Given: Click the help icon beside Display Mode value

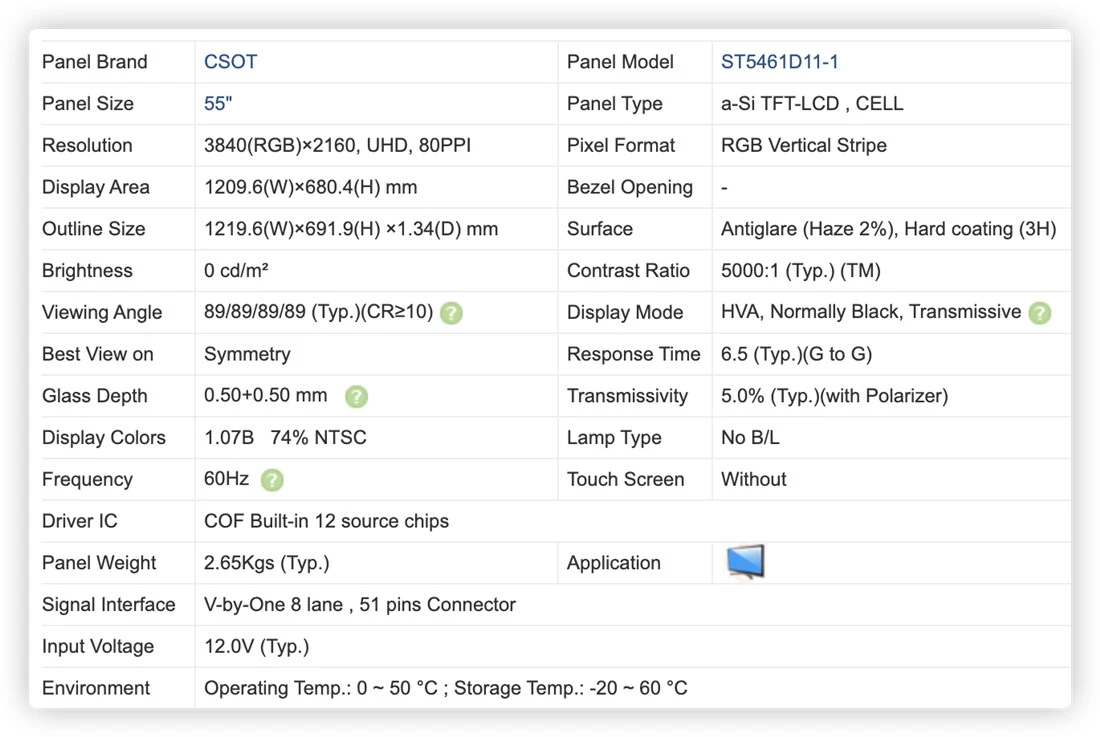Looking at the screenshot, I should pos(1040,313).
